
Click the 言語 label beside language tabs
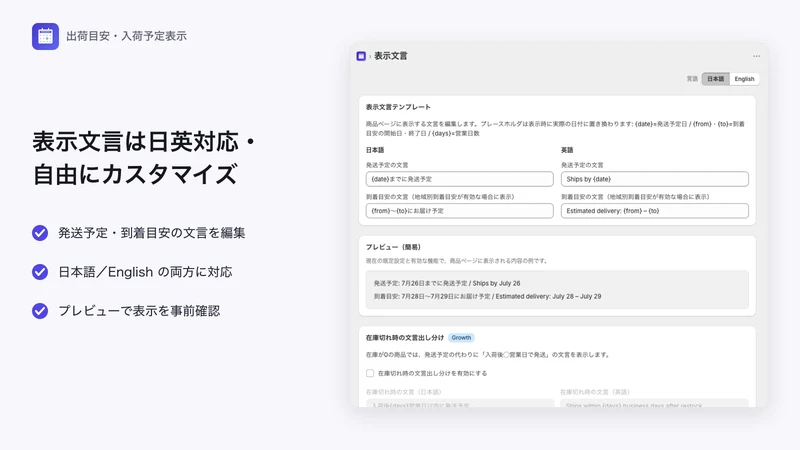point(692,79)
